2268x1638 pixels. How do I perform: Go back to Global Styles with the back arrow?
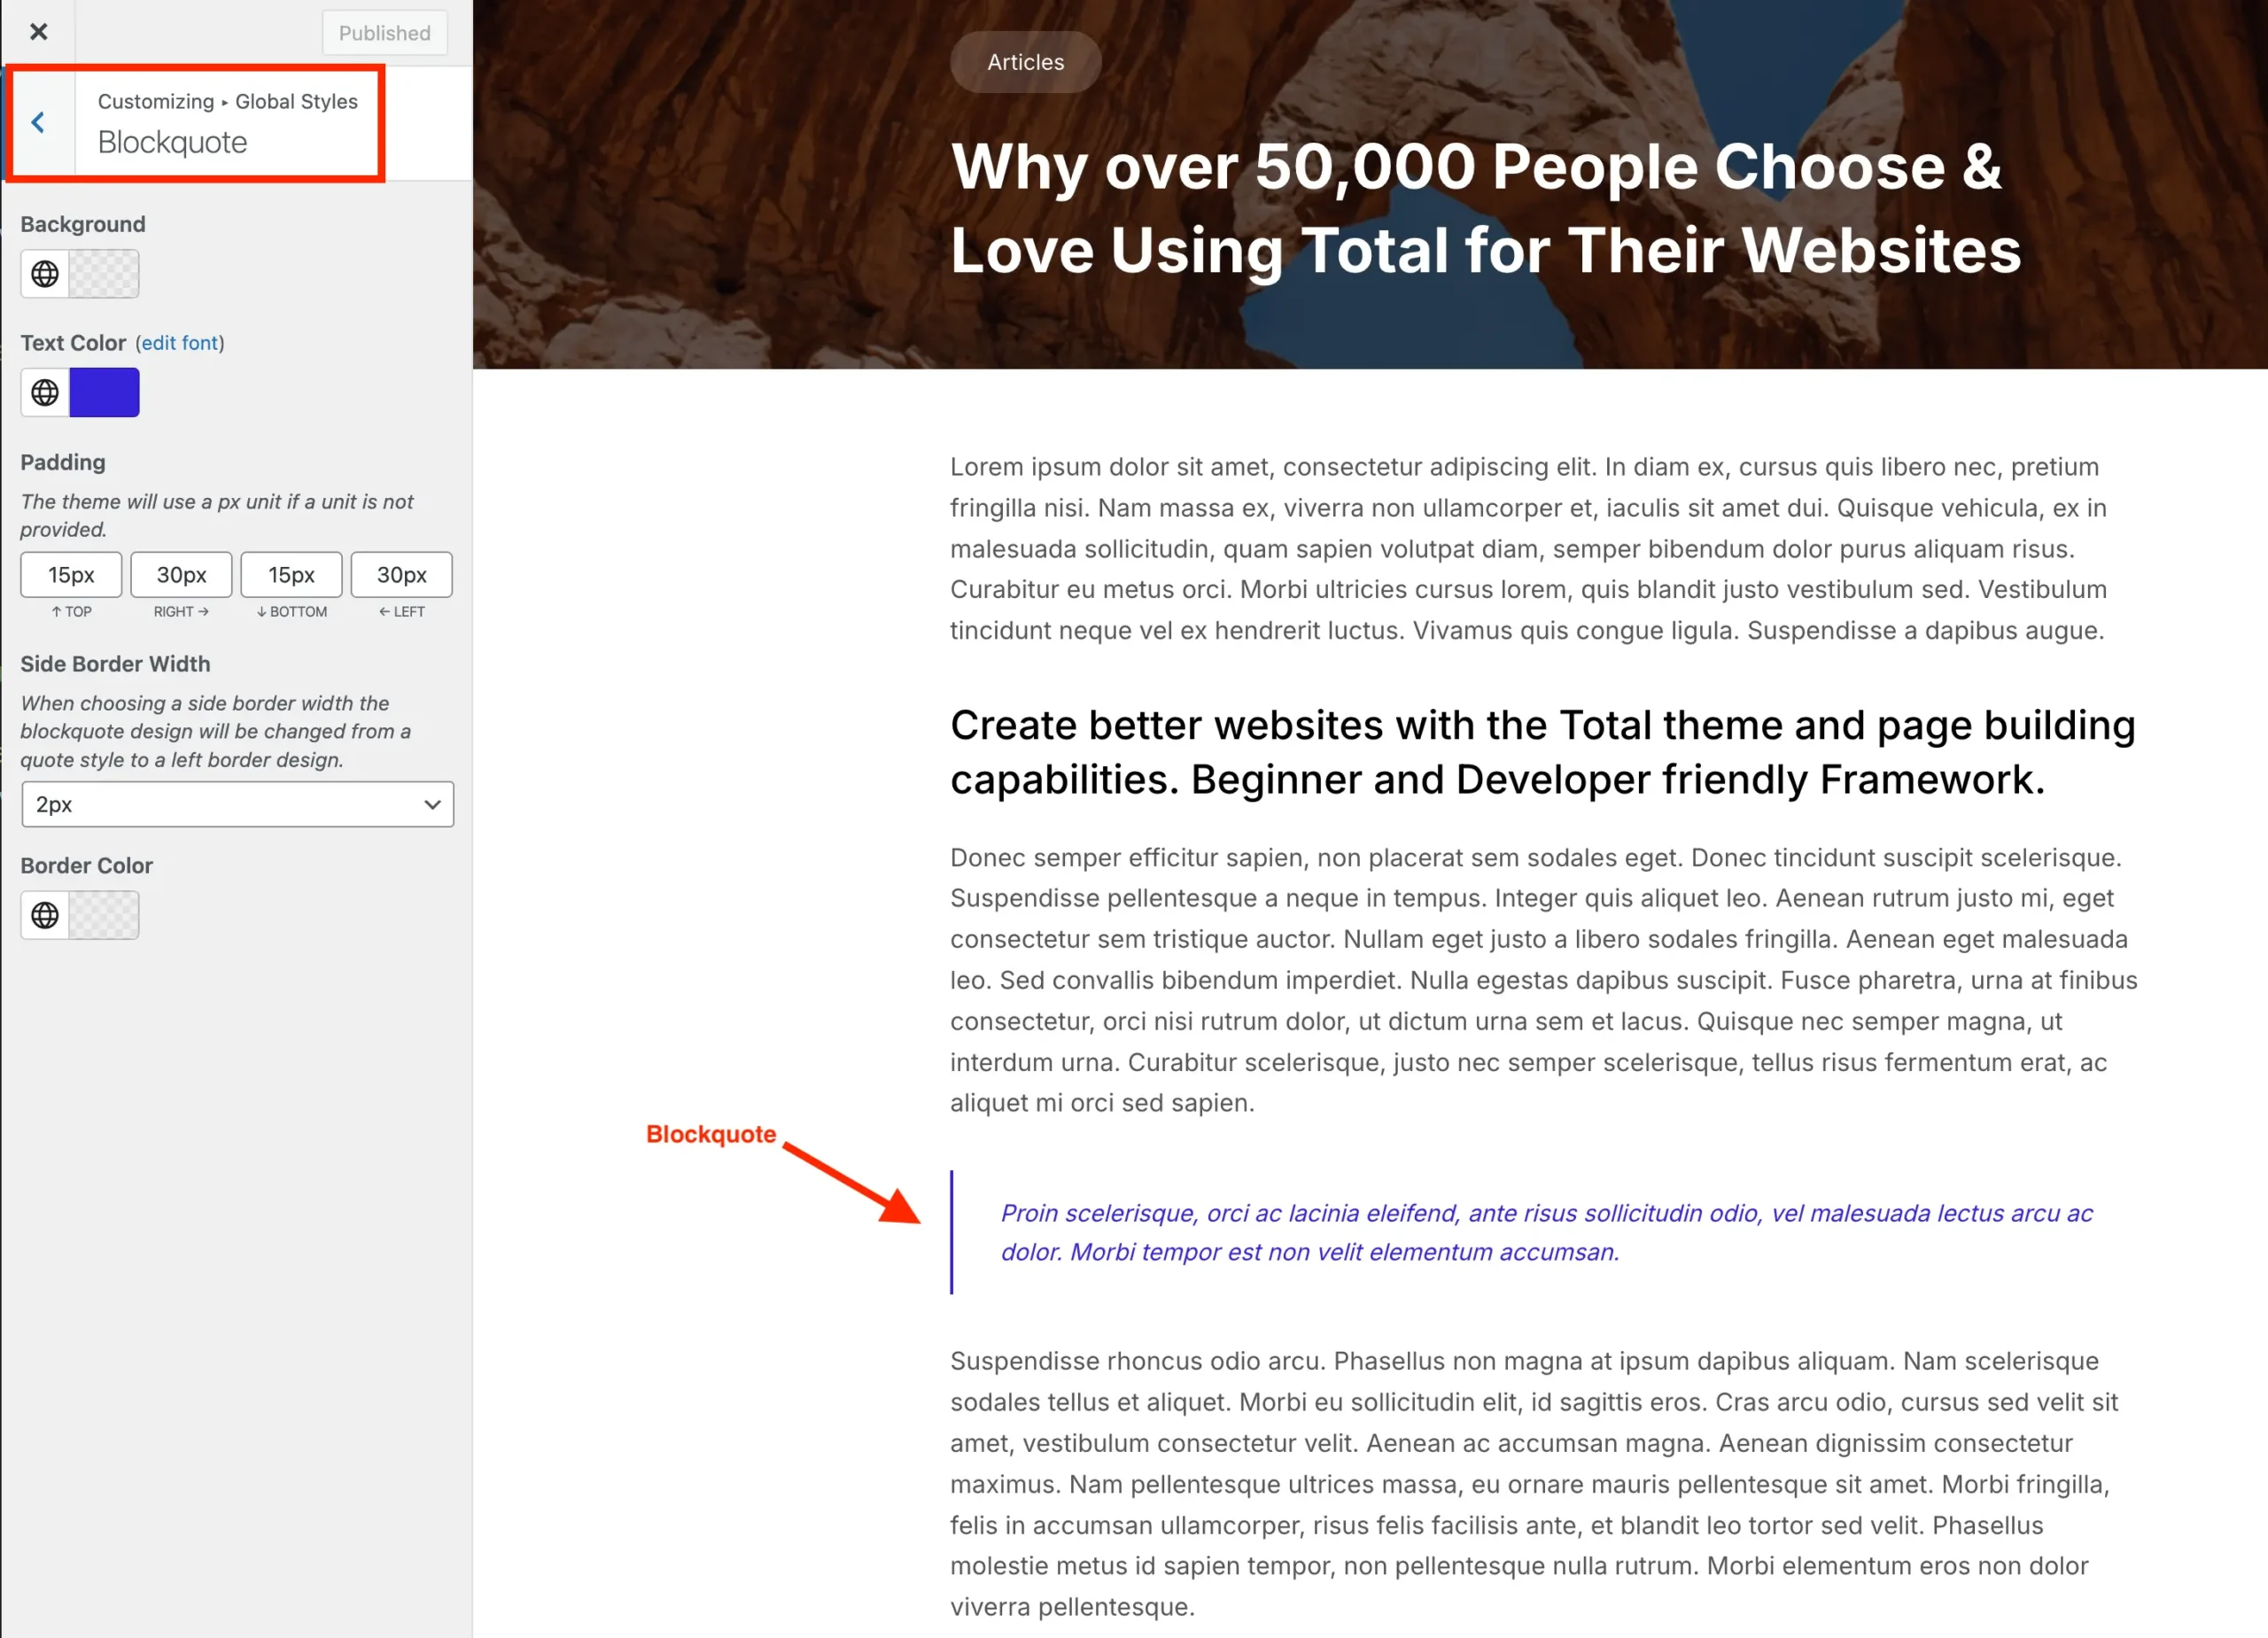[39, 123]
